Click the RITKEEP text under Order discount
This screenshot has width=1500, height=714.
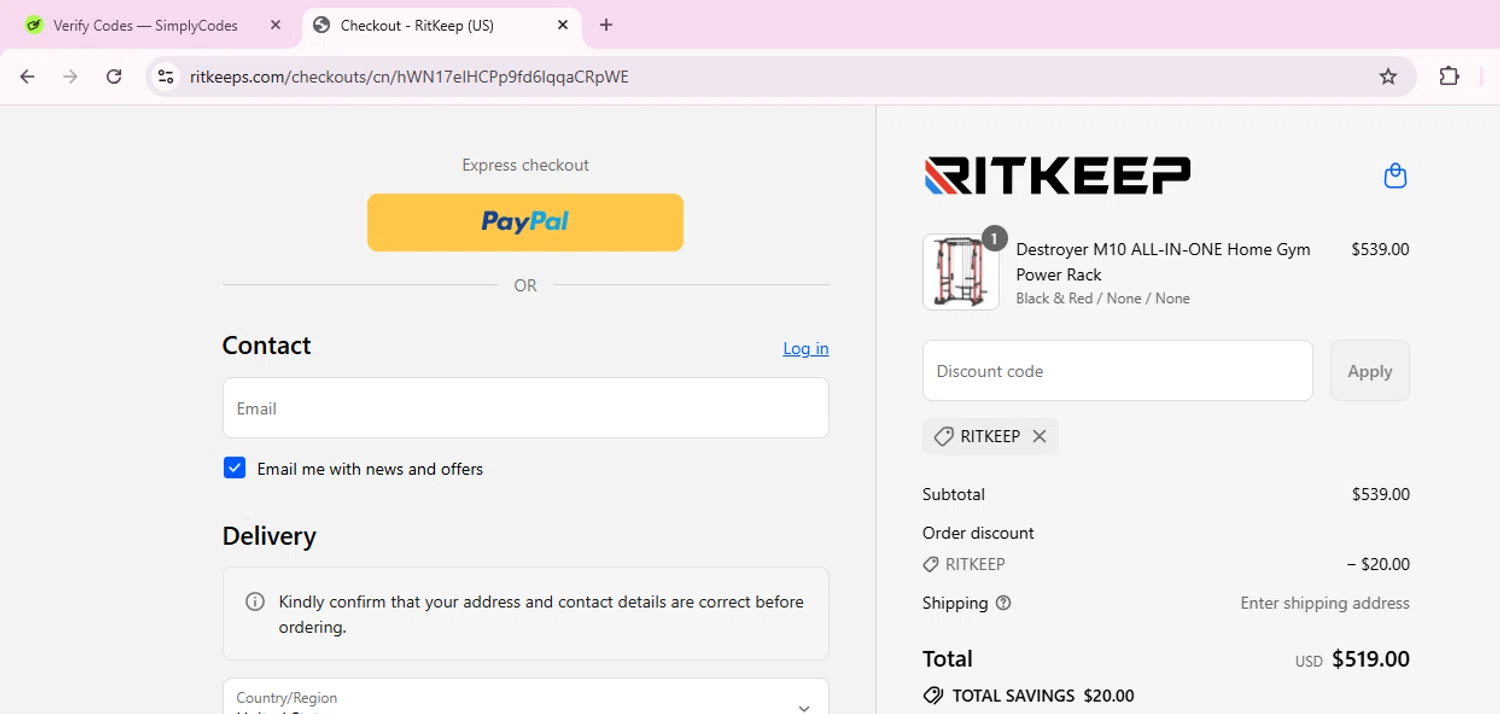[x=975, y=564]
